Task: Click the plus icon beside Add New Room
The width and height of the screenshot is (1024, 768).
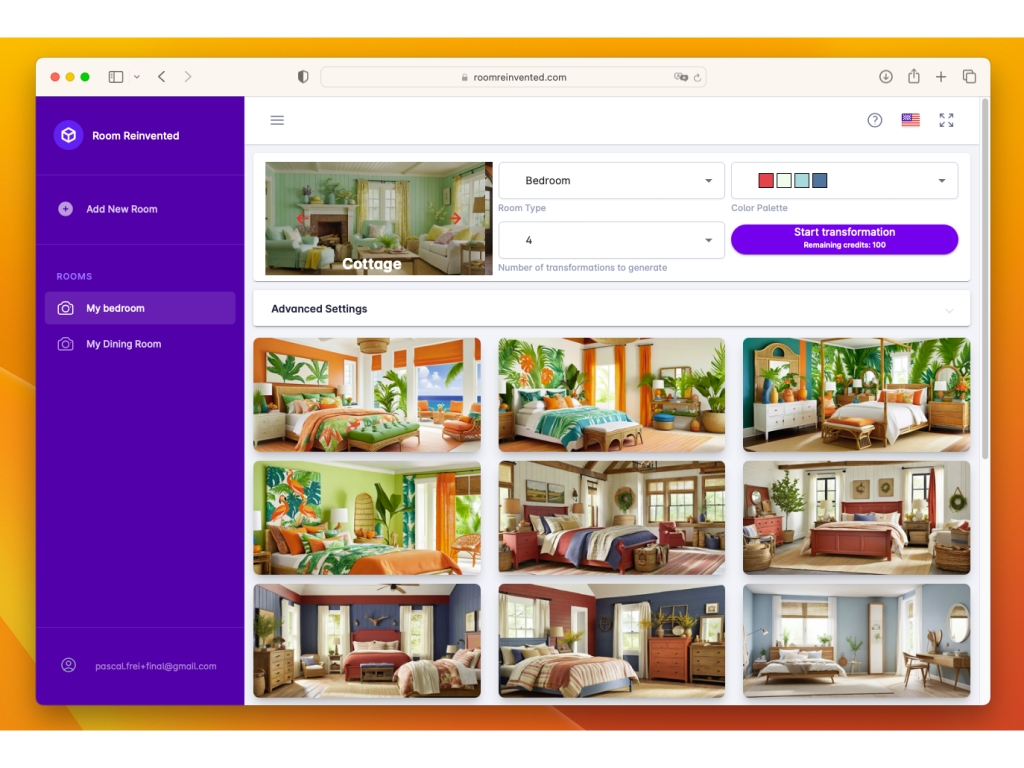Action: click(65, 209)
